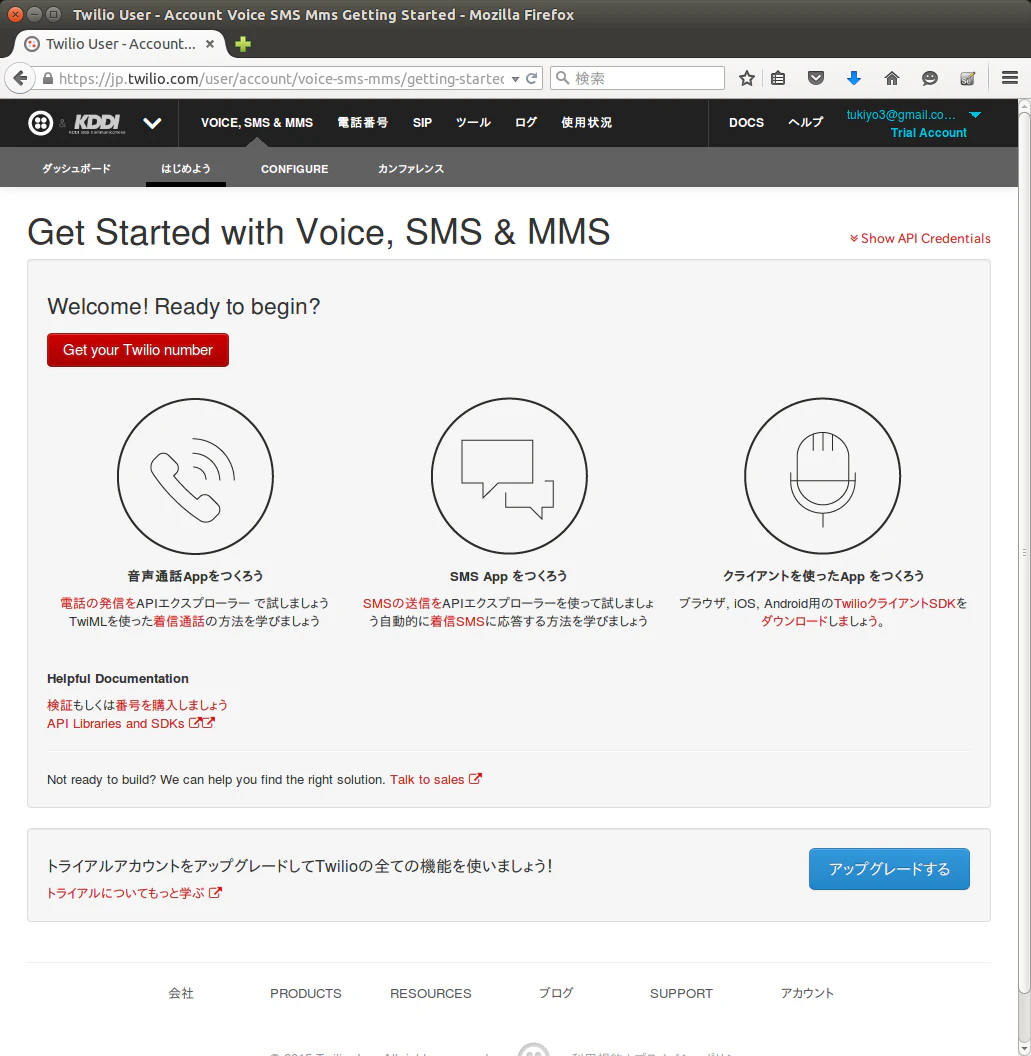
Task: Open the Firefox hamburger menu
Action: click(x=1009, y=78)
